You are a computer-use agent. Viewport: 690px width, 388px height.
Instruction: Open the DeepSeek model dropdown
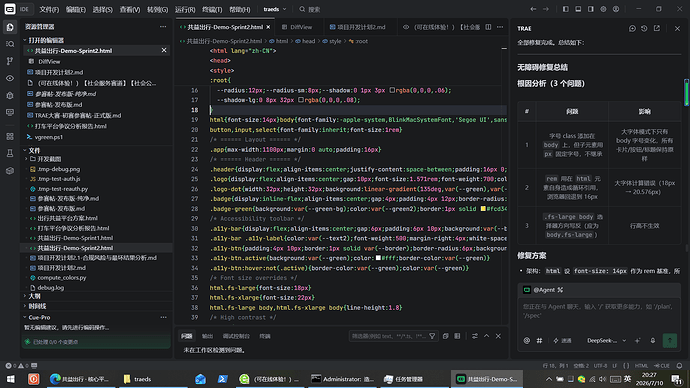point(606,340)
